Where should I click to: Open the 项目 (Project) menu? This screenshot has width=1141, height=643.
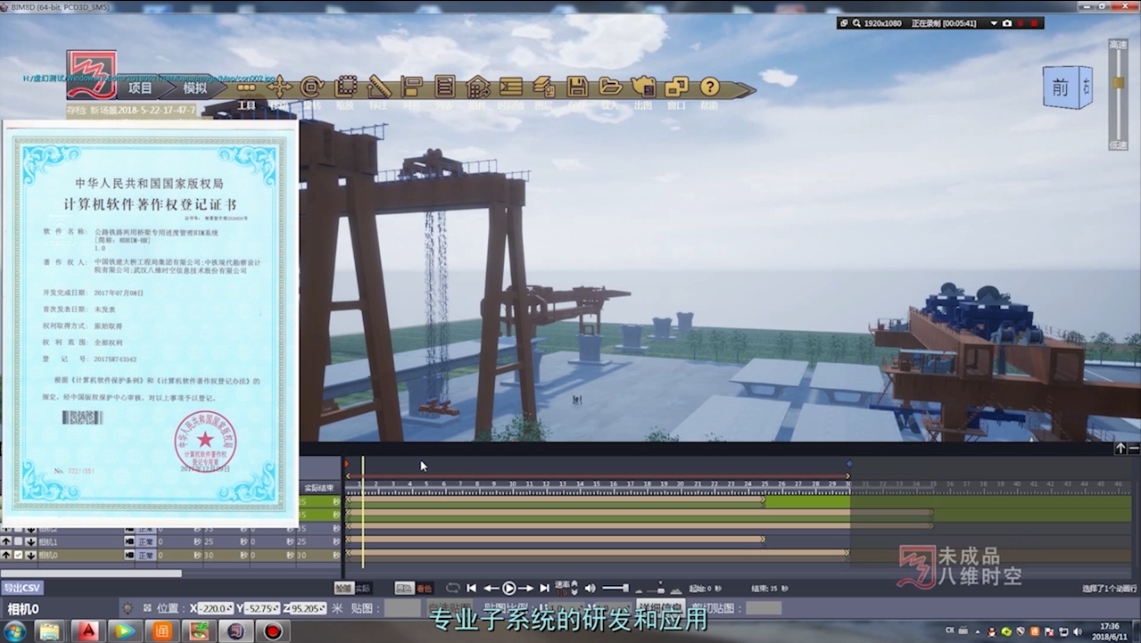[x=140, y=88]
